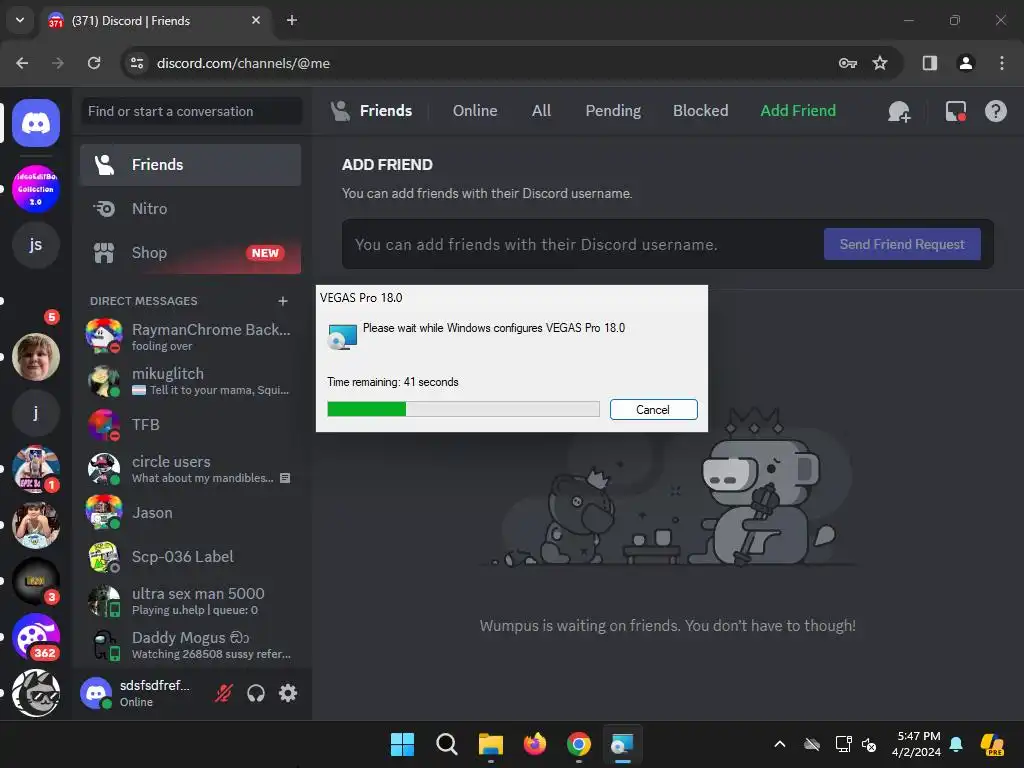Open Chrome tab search dropdown arrow
The height and width of the screenshot is (768, 1024).
coord(20,20)
